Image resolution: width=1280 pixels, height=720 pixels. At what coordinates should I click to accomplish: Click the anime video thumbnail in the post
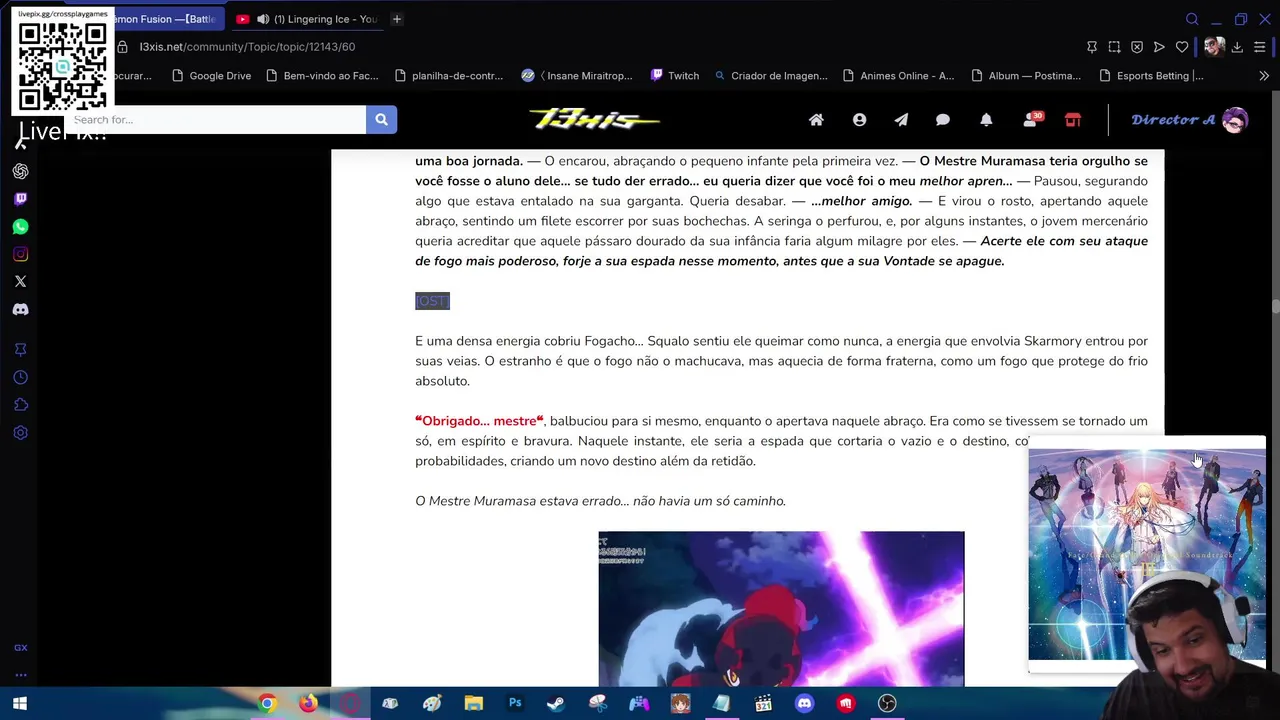781,609
